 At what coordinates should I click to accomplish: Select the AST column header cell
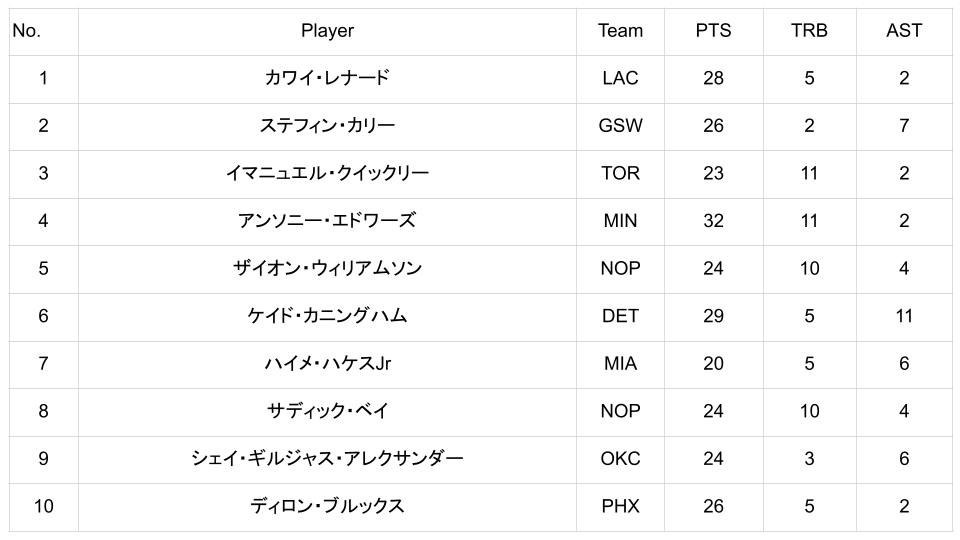(x=904, y=31)
